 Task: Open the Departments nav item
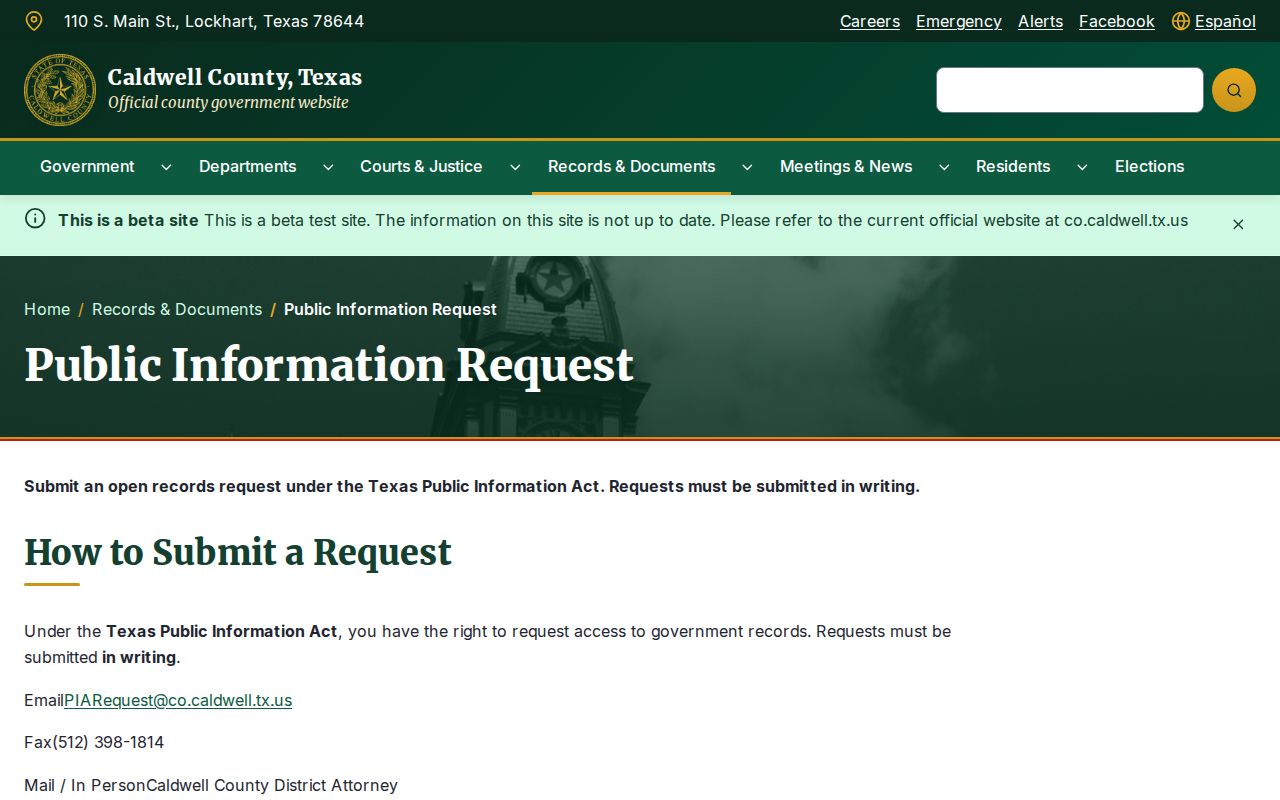(x=248, y=167)
